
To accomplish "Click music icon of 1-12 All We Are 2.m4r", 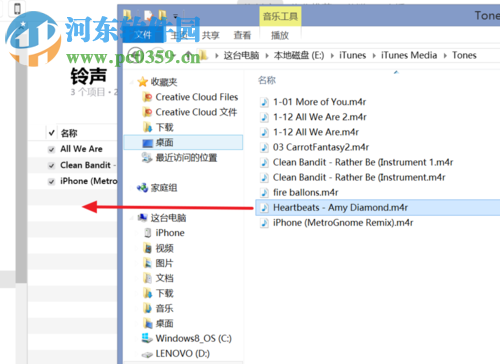I will click(x=264, y=117).
